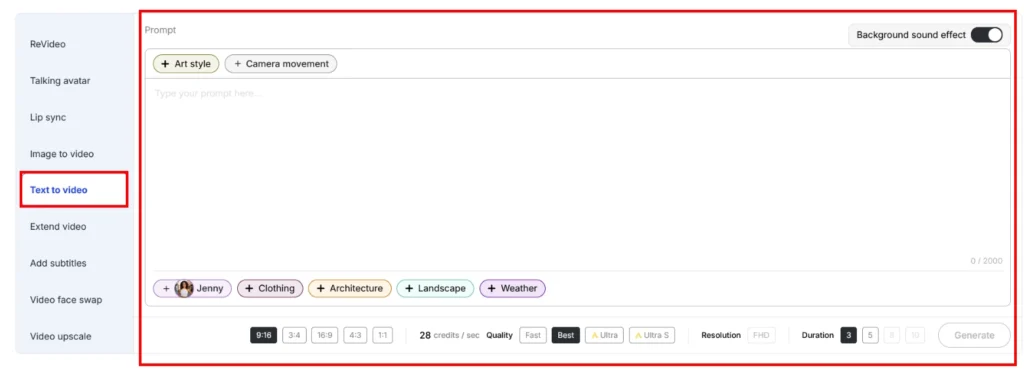The height and width of the screenshot is (370, 1024).
Task: Add a Clothing tag to prompt
Action: (270, 288)
